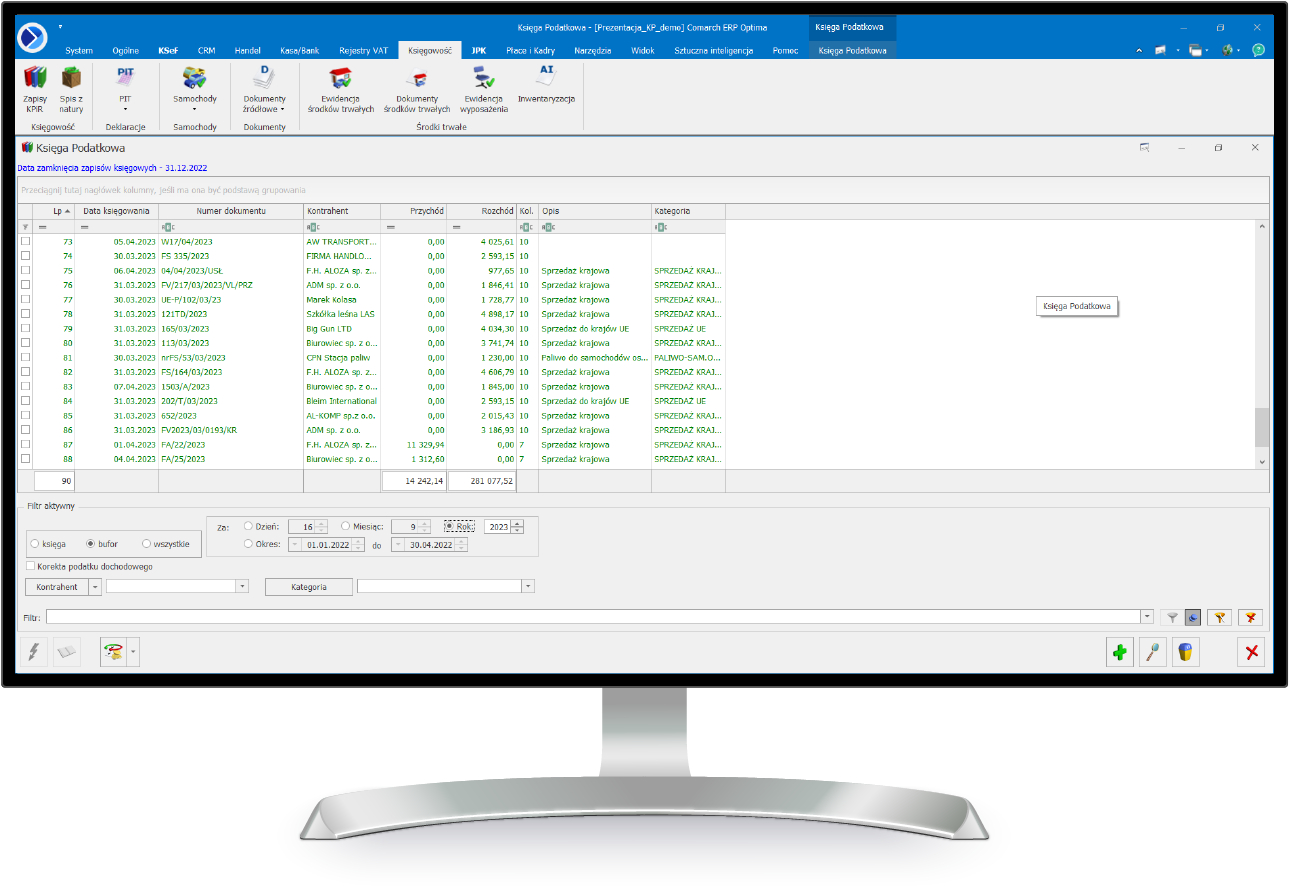Viewport: 1290px width, 890px height.
Task: Open the Narzędzia menu
Action: [593, 49]
